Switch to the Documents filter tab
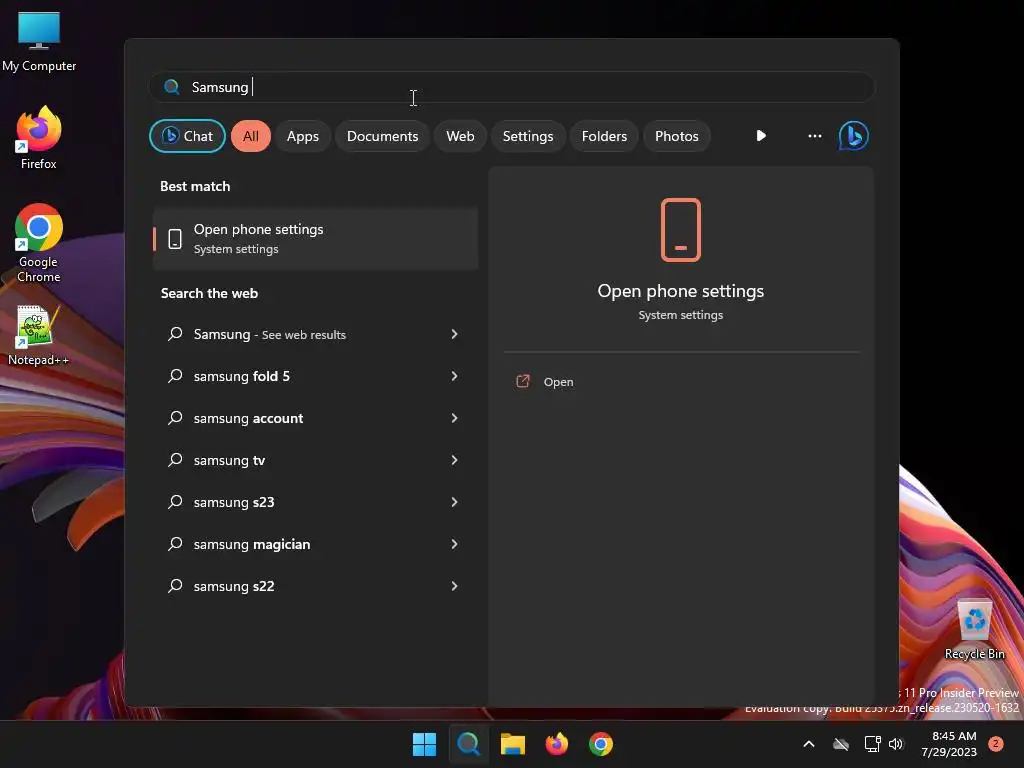This screenshot has width=1024, height=768. coord(382,136)
